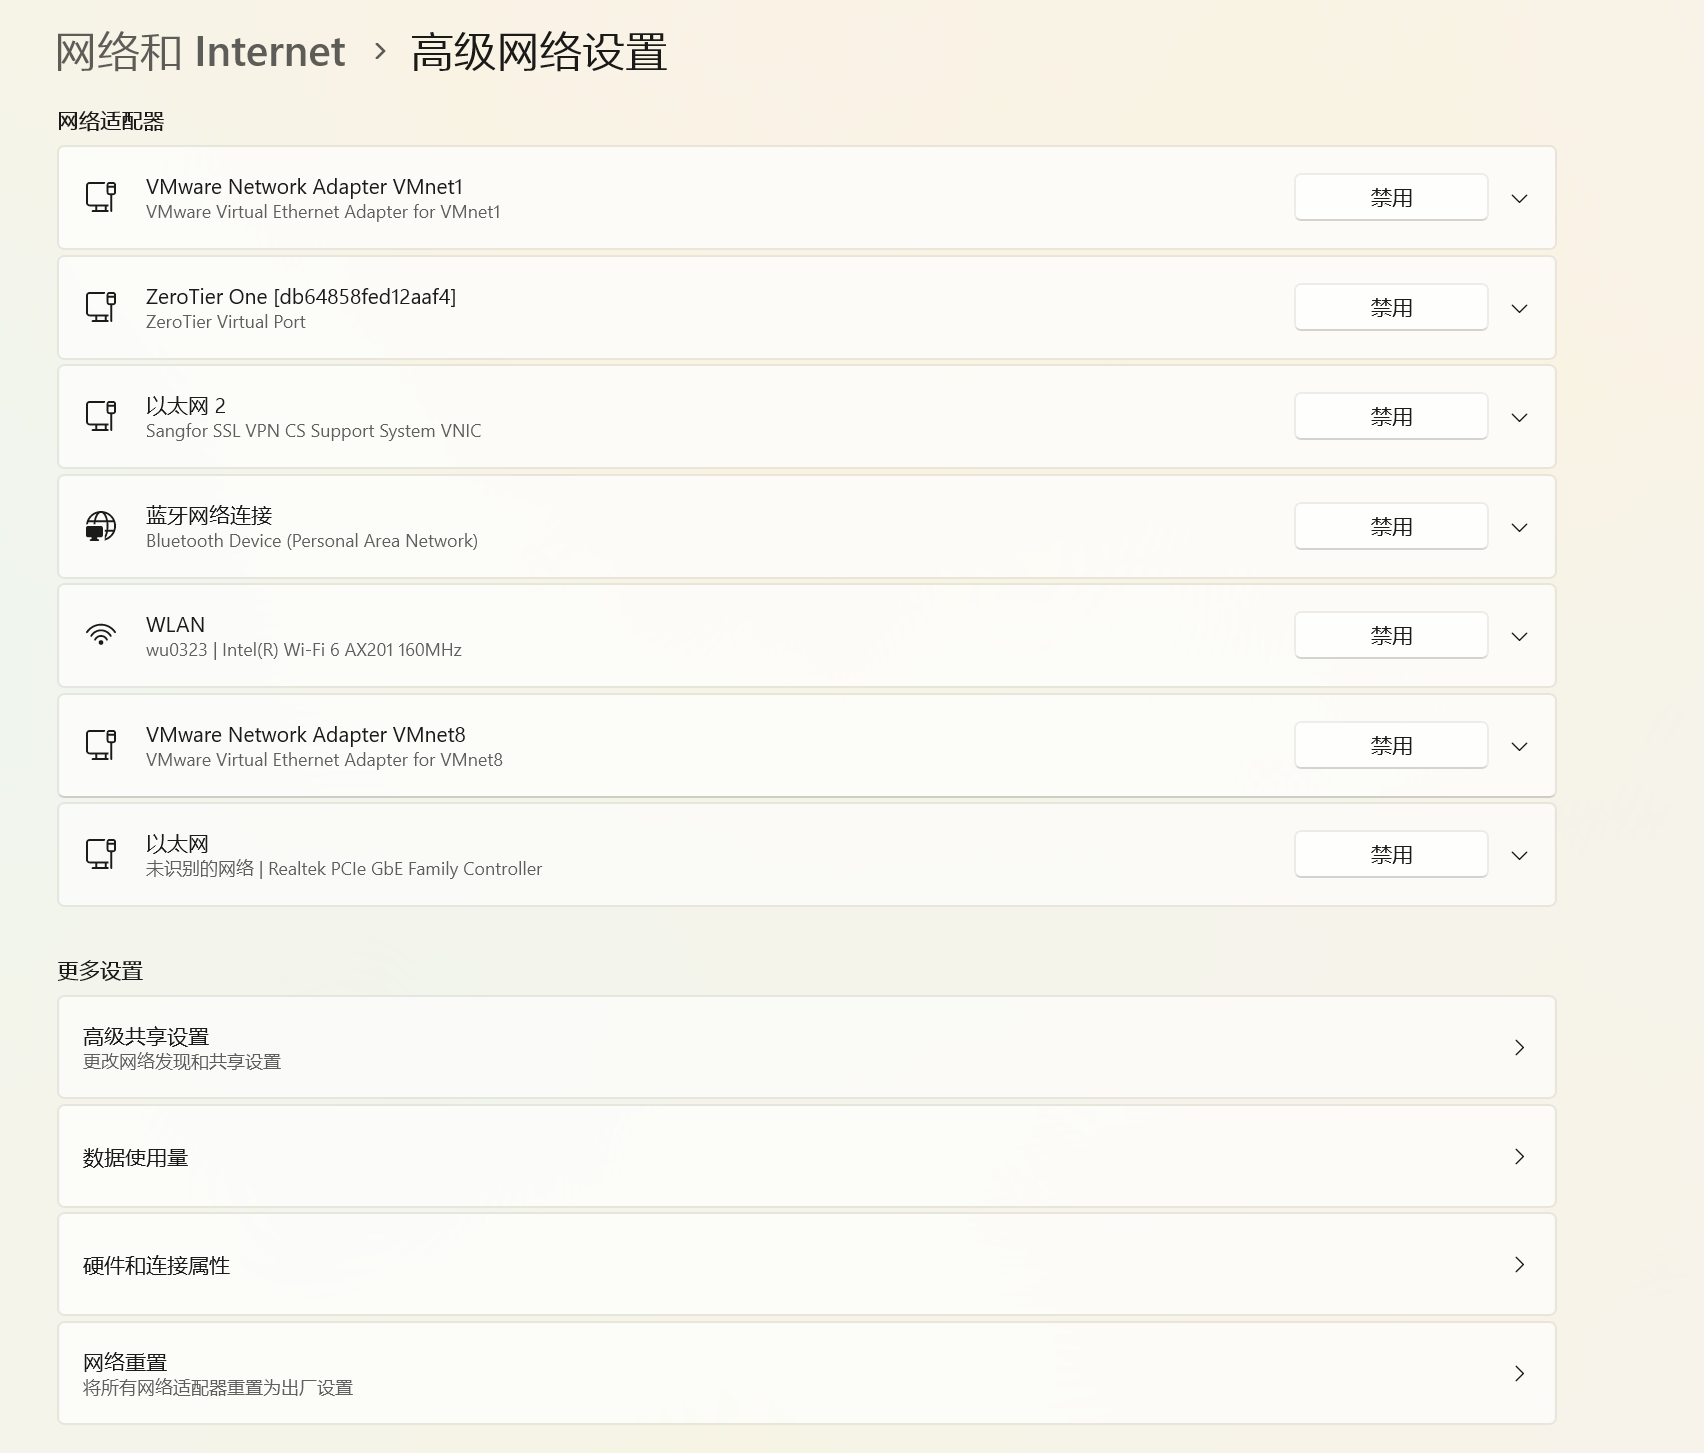
Task: Go back to 网络和 Internet breadcrumb
Action: coord(200,52)
